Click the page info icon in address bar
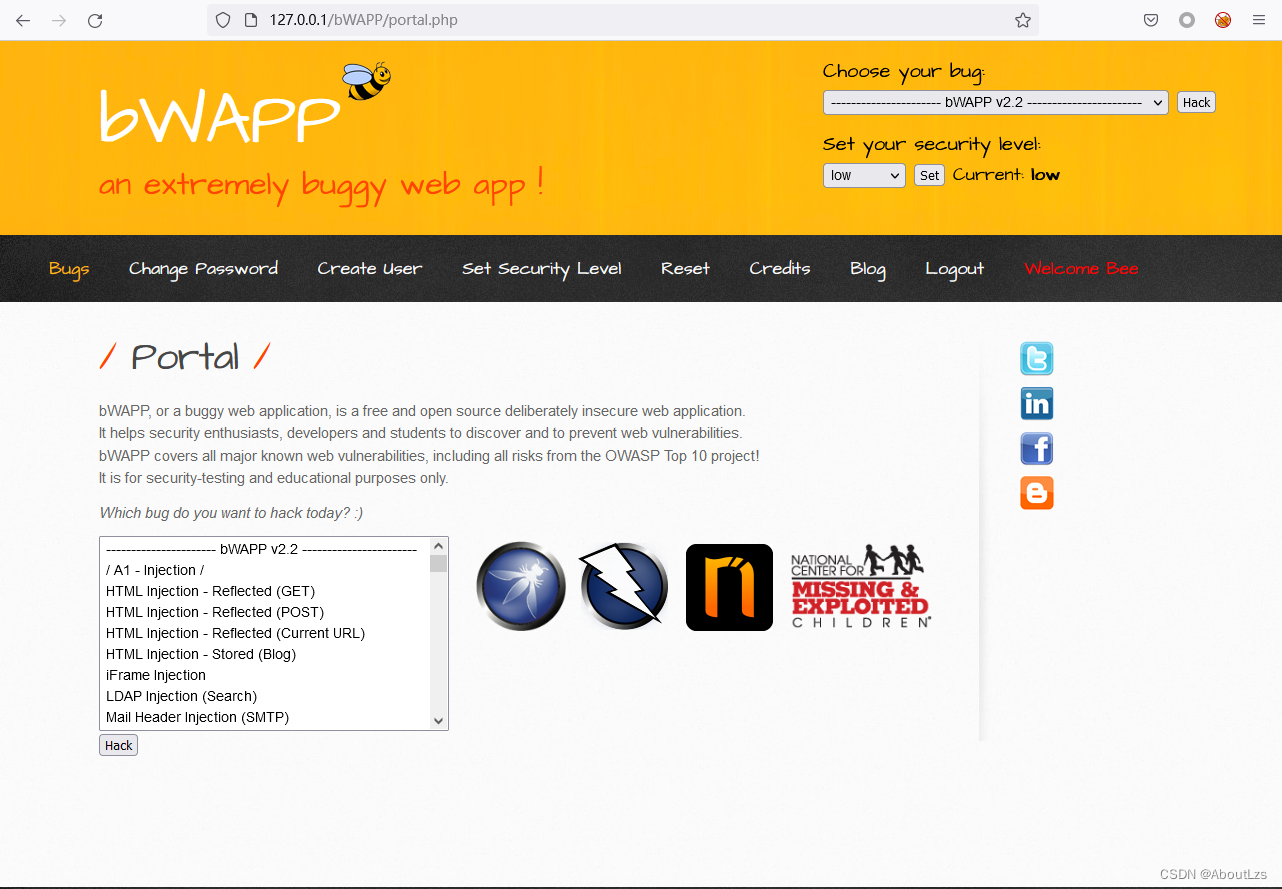This screenshot has height=889, width=1282. pos(251,20)
